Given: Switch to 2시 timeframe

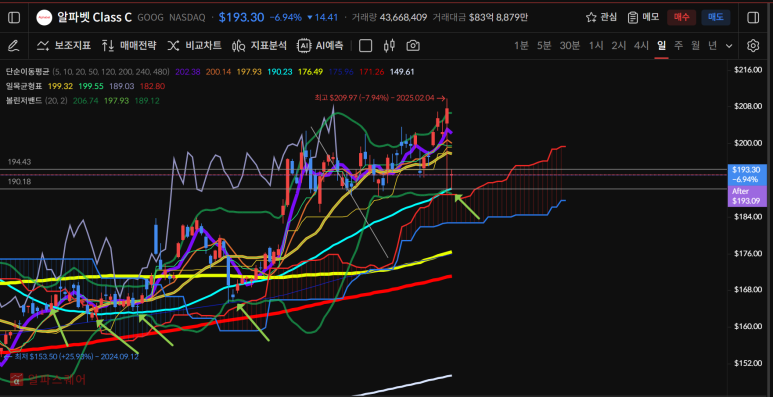Looking at the screenshot, I should point(619,46).
